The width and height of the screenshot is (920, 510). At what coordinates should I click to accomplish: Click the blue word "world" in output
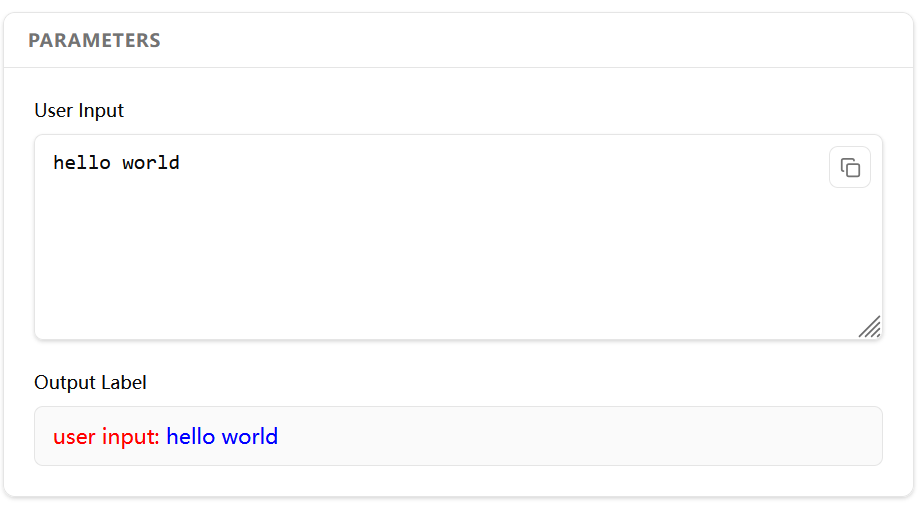coord(250,437)
